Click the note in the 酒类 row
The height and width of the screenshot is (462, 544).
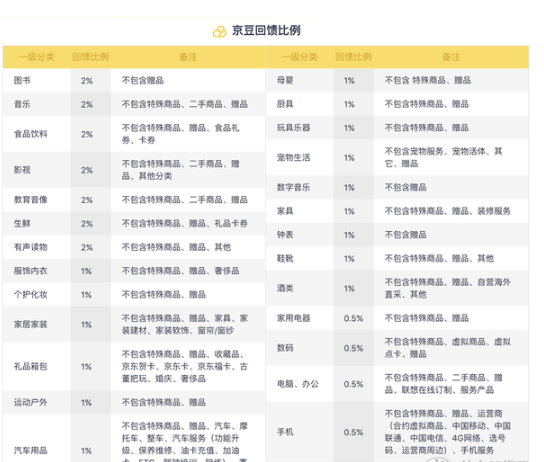pos(448,288)
